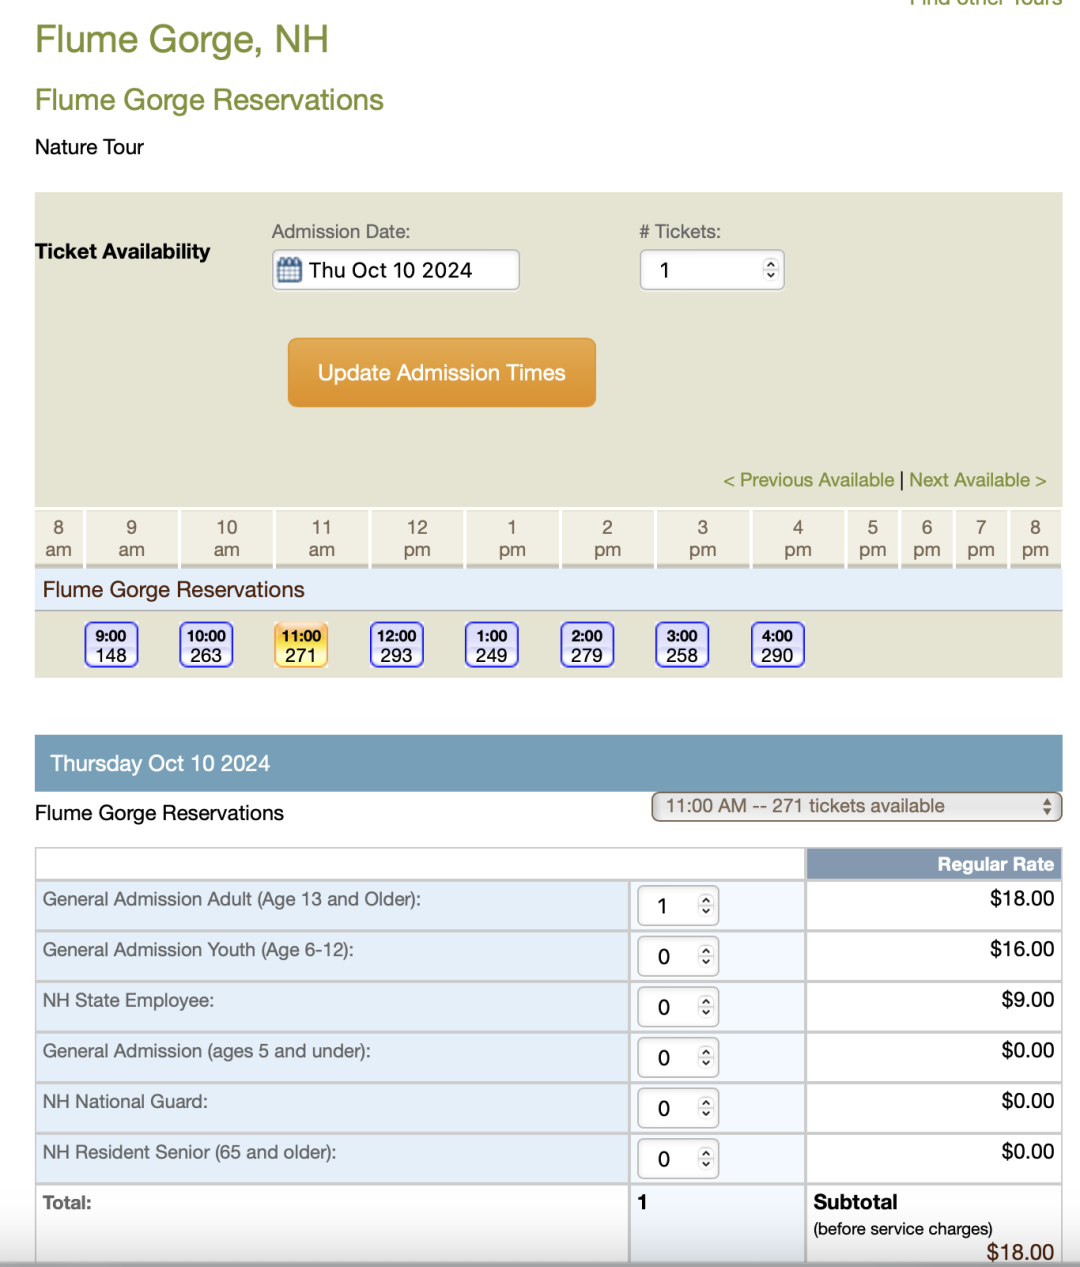Click the 3 pm timeline header

703,538
